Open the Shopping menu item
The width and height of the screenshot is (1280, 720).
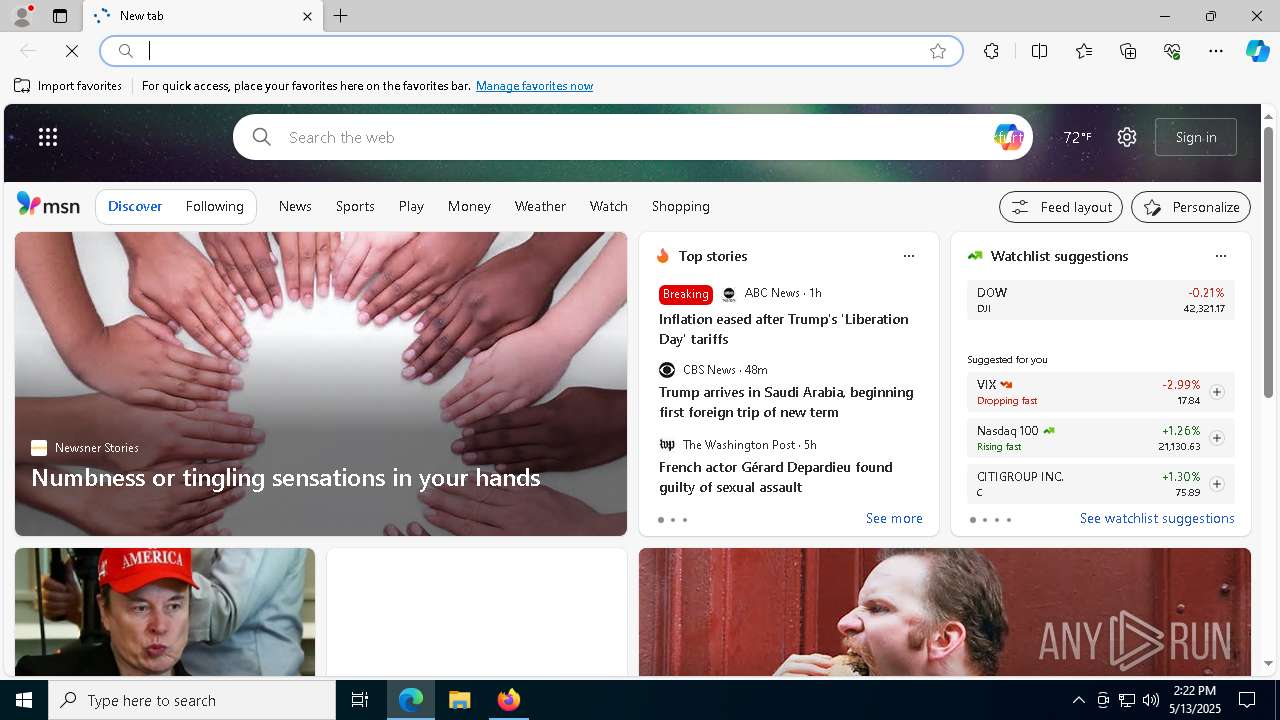[x=680, y=206]
